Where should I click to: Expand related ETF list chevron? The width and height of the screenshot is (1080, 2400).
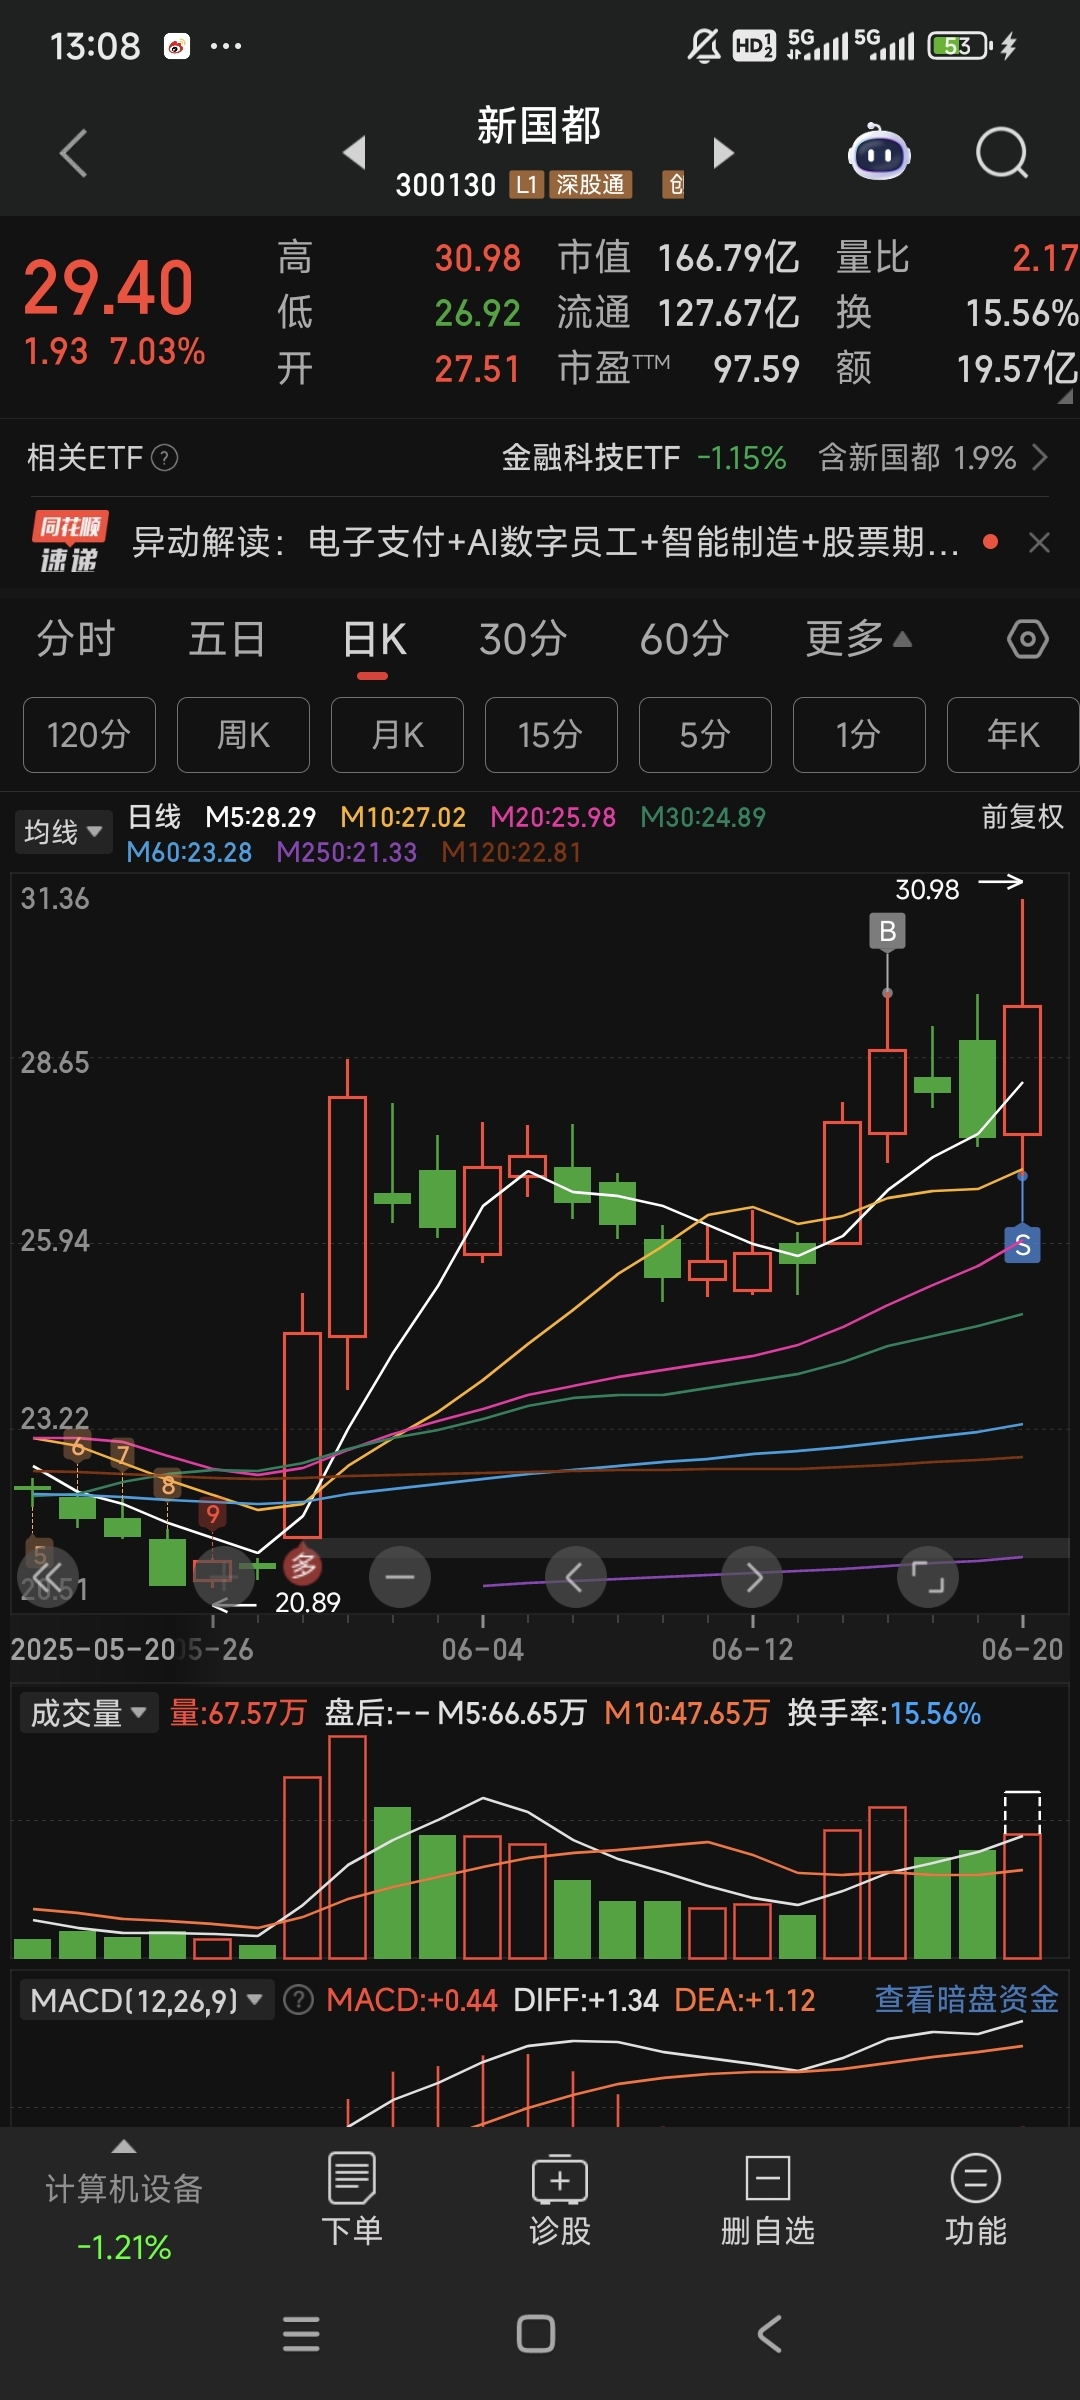(x=1040, y=458)
